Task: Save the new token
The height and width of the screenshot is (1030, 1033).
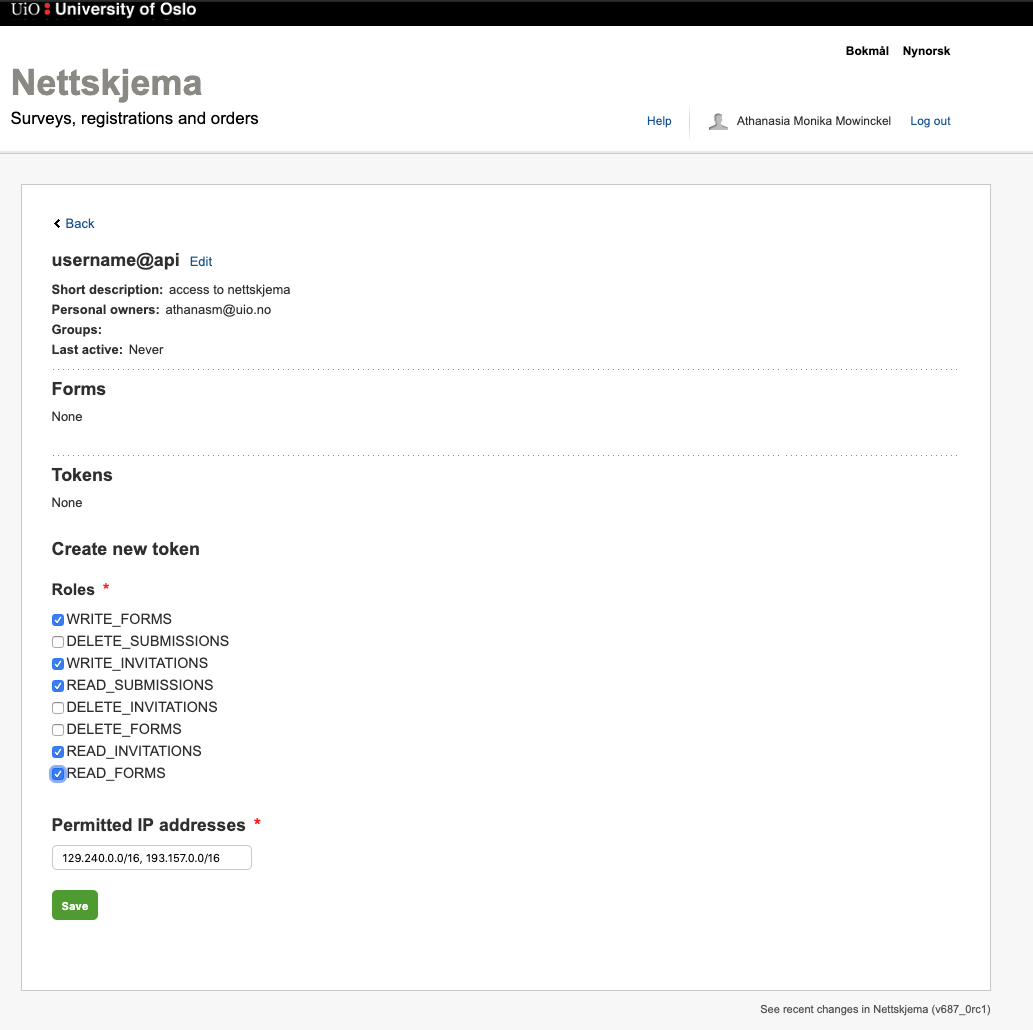Action: pyautogui.click(x=75, y=905)
